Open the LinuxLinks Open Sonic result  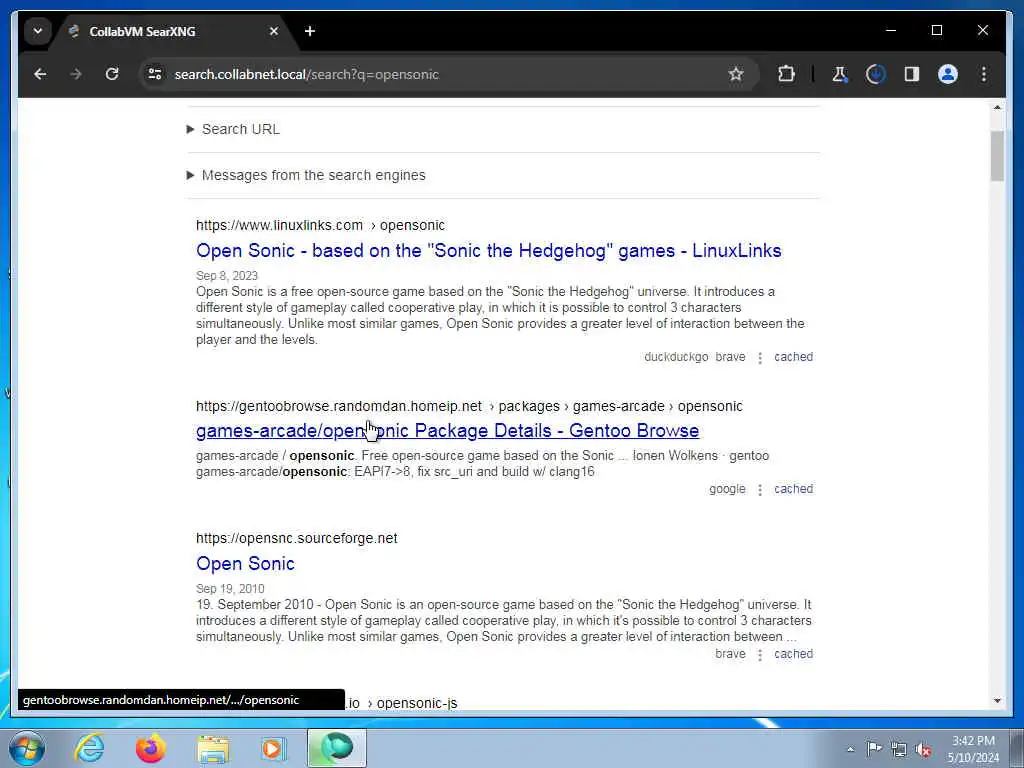[x=488, y=251]
